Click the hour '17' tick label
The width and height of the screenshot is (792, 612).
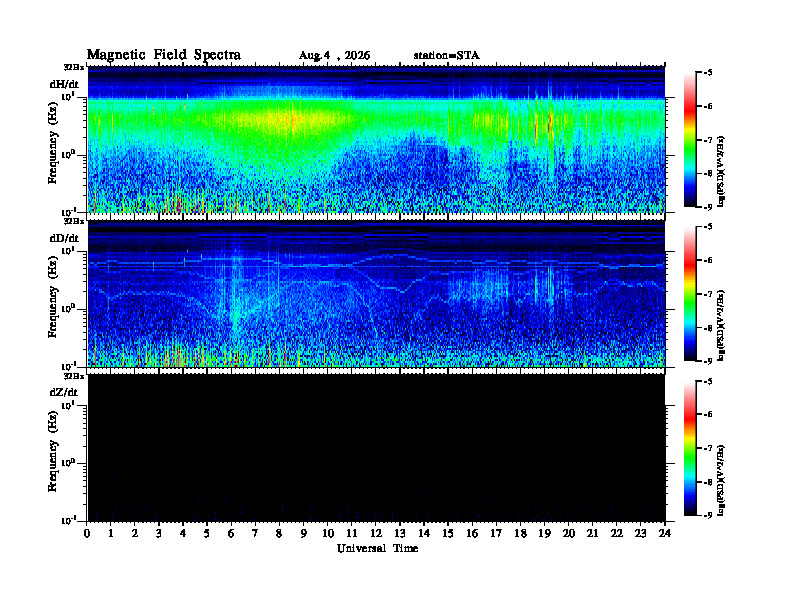pyautogui.click(x=496, y=533)
